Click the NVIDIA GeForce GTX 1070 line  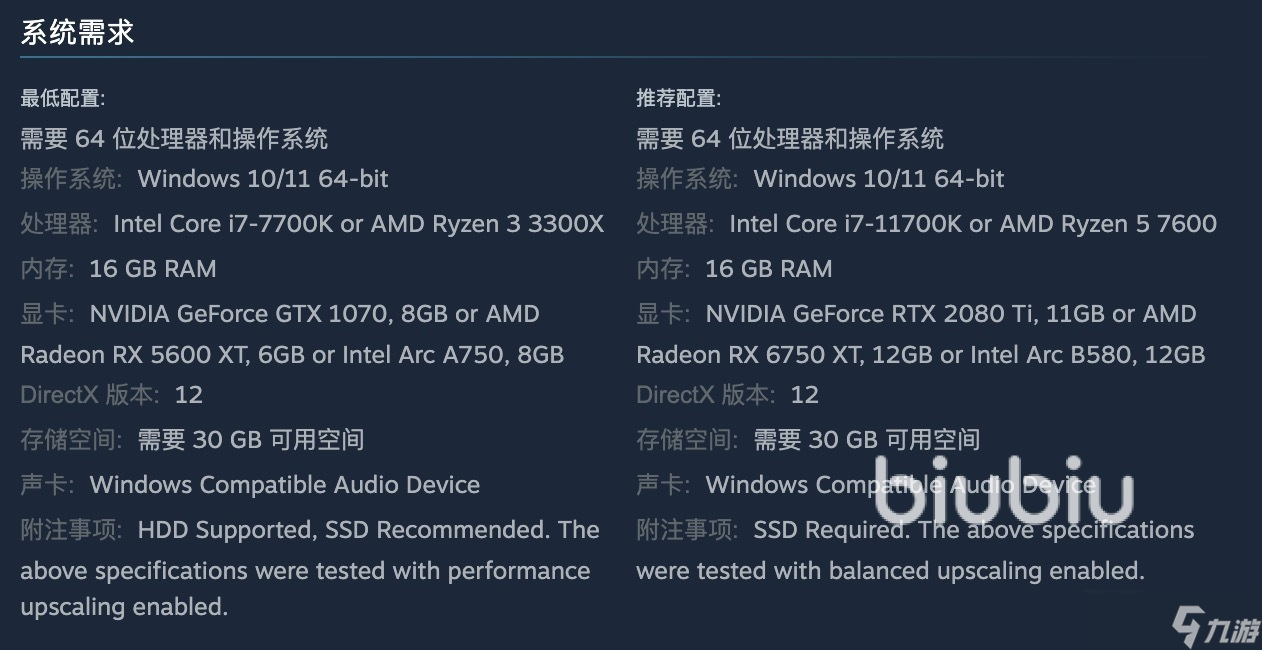[x=280, y=314]
